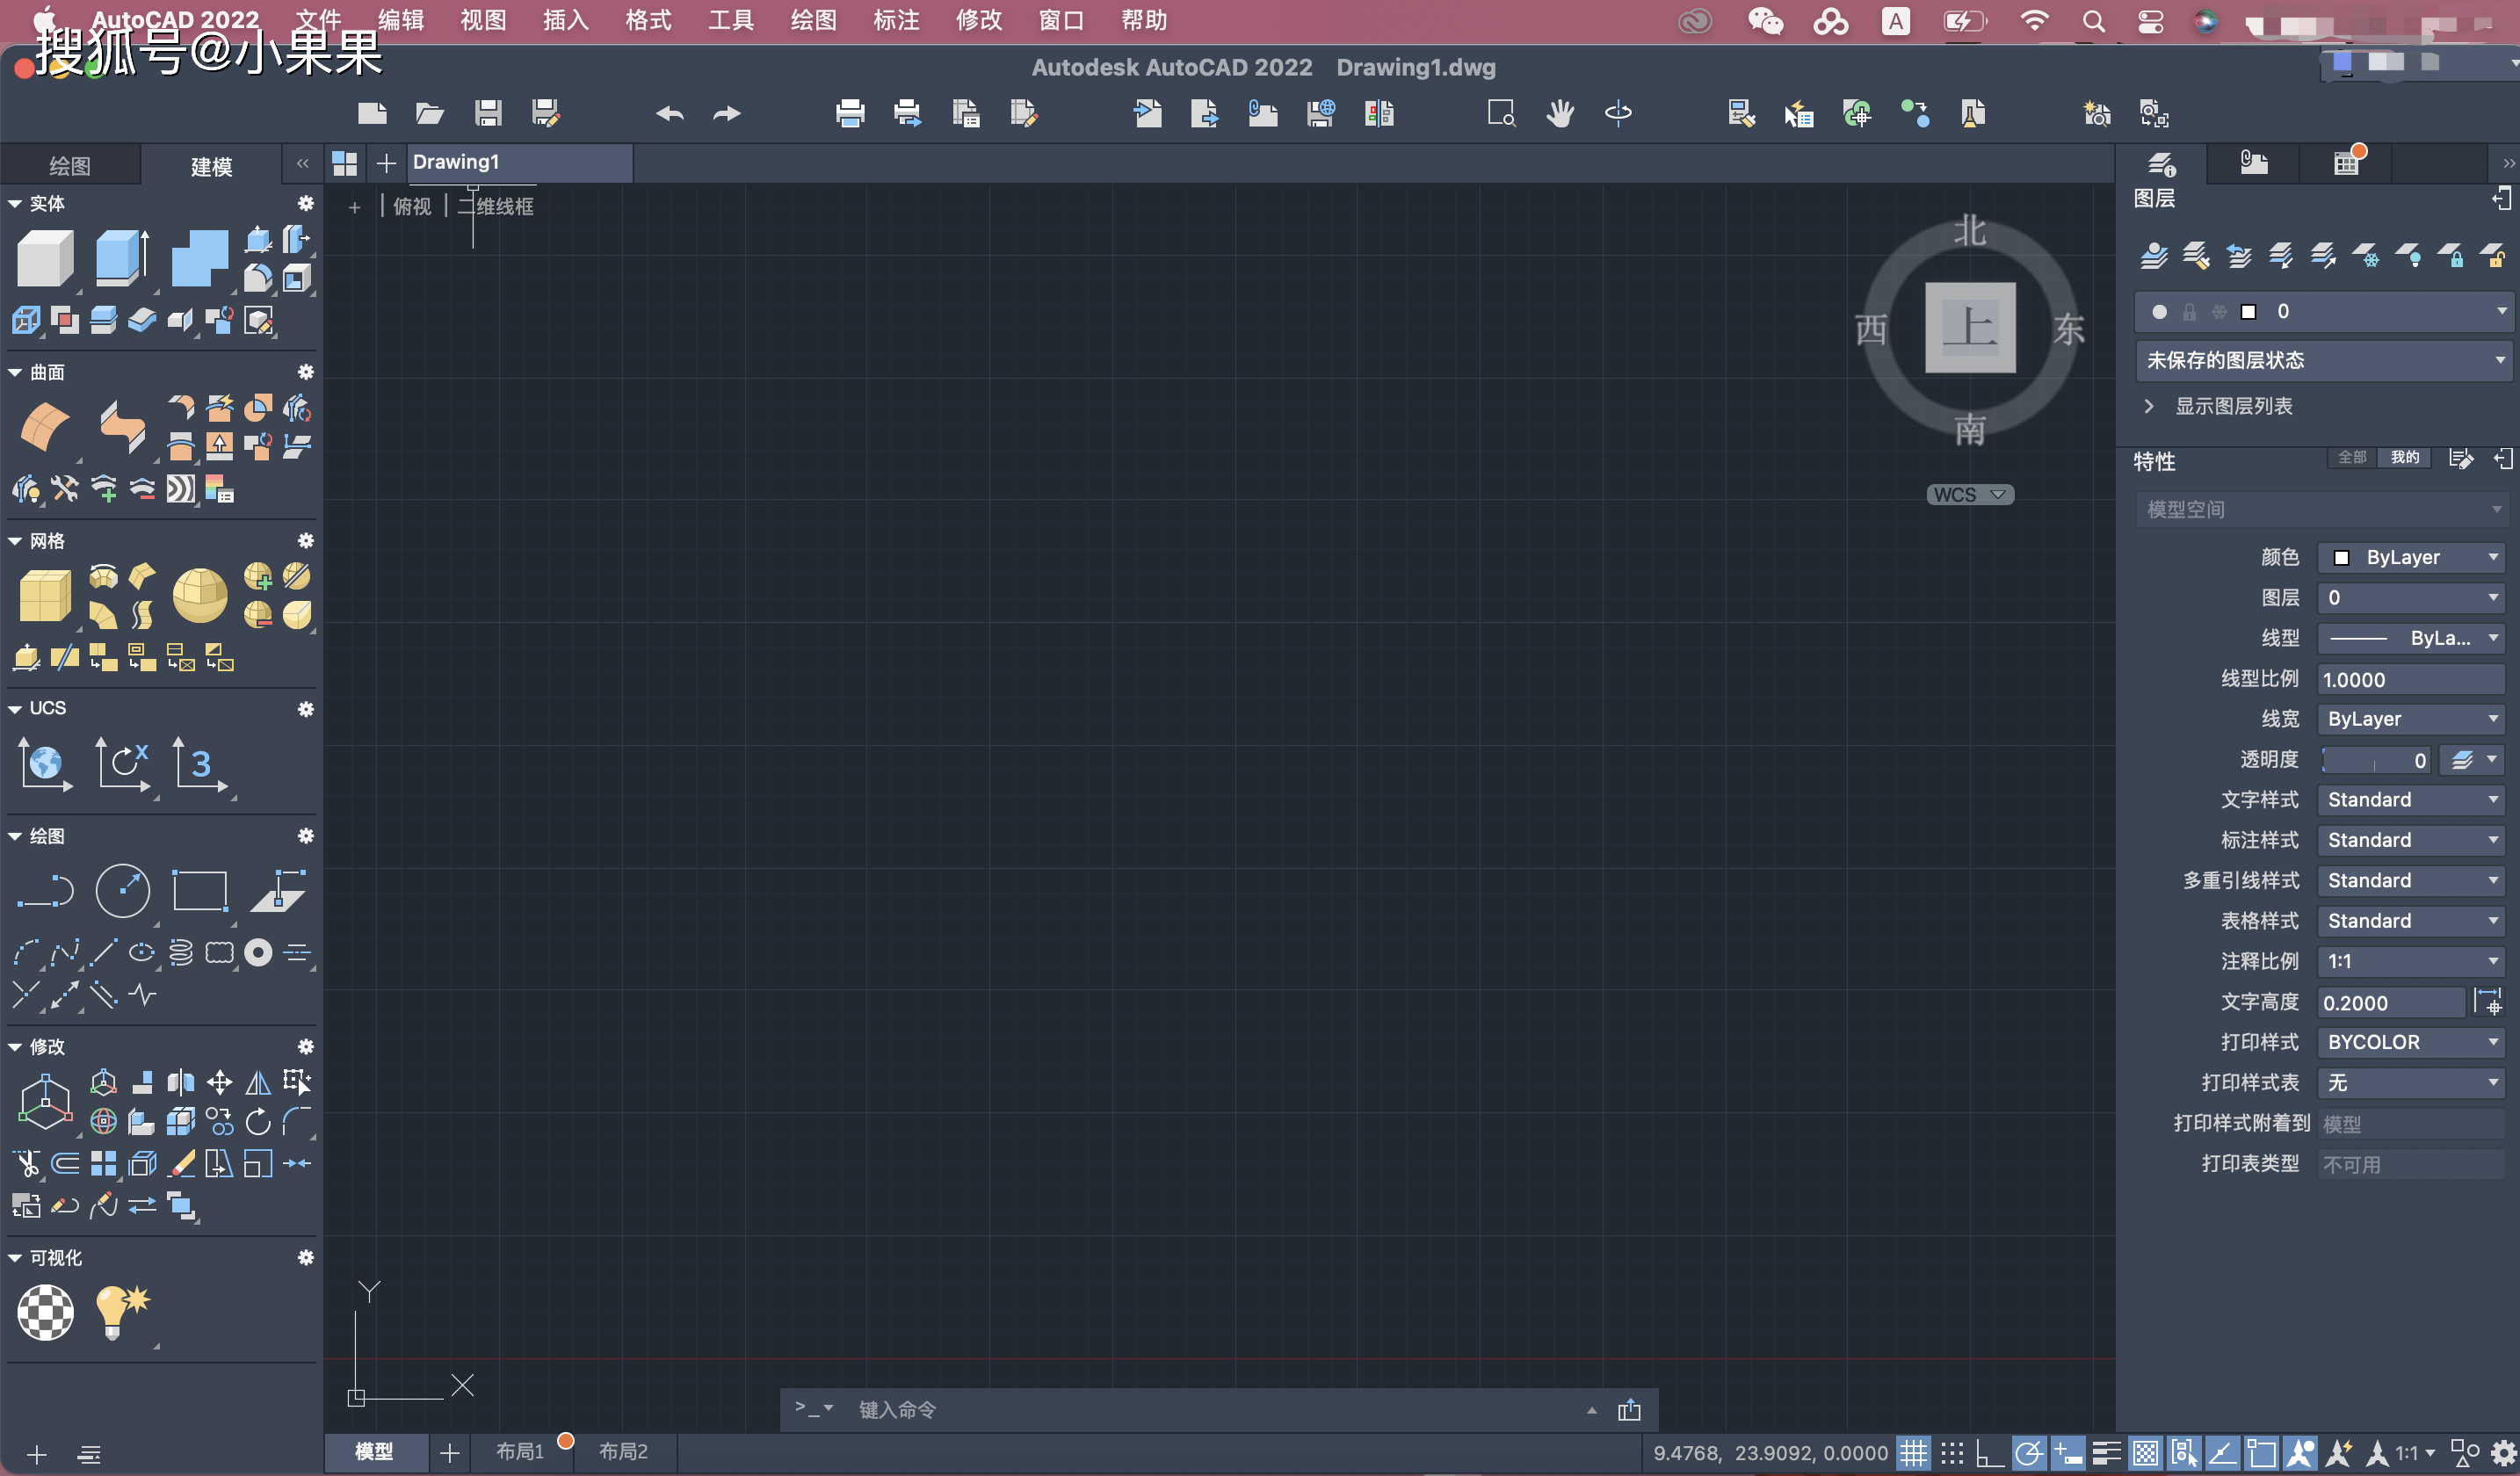Click the 二维线框 visual style label
The height and width of the screenshot is (1476, 2520).
tap(496, 207)
